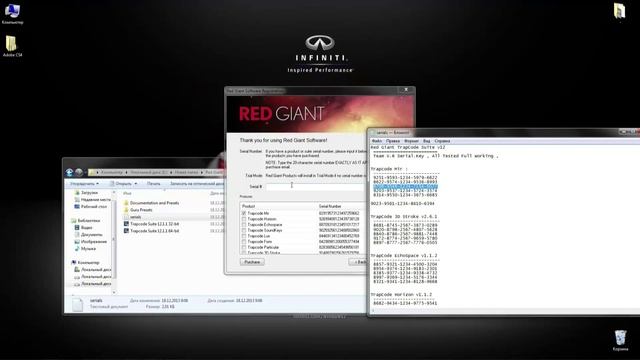The height and width of the screenshot is (360, 640).
Task: Click 'TrapCode Horizon v1.1.2' heading in Notepad
Action: pos(401,295)
